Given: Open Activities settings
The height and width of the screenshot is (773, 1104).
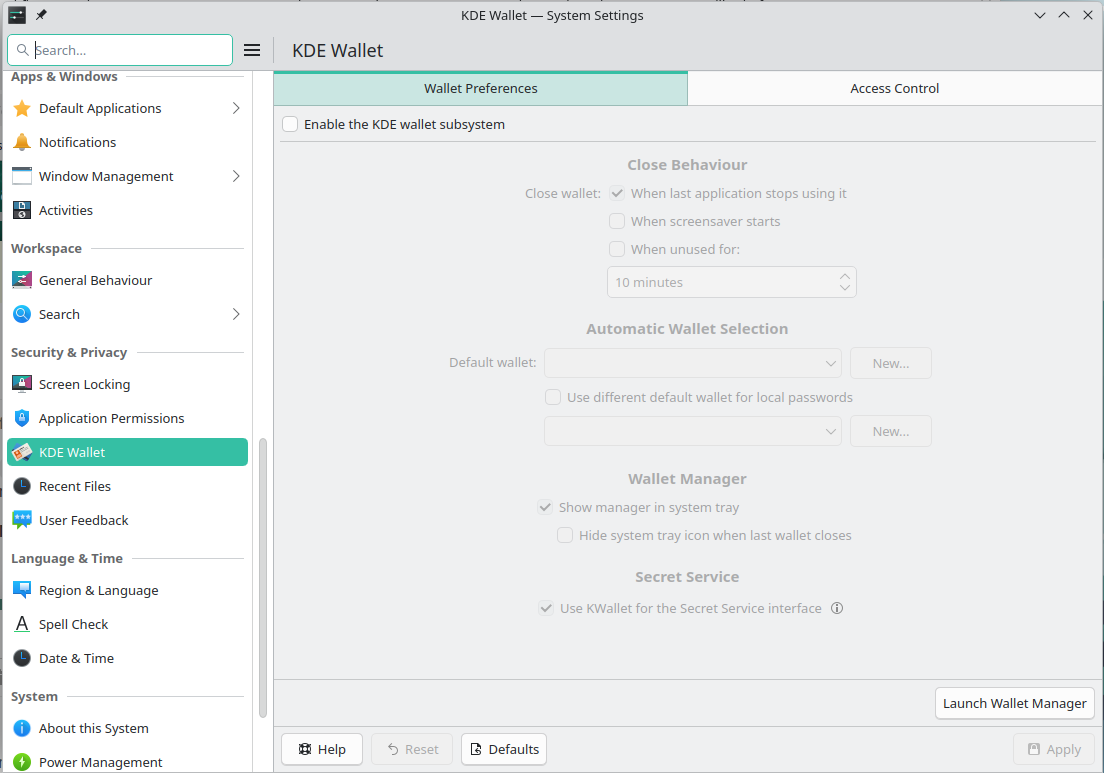Looking at the screenshot, I should pyautogui.click(x=127, y=210).
